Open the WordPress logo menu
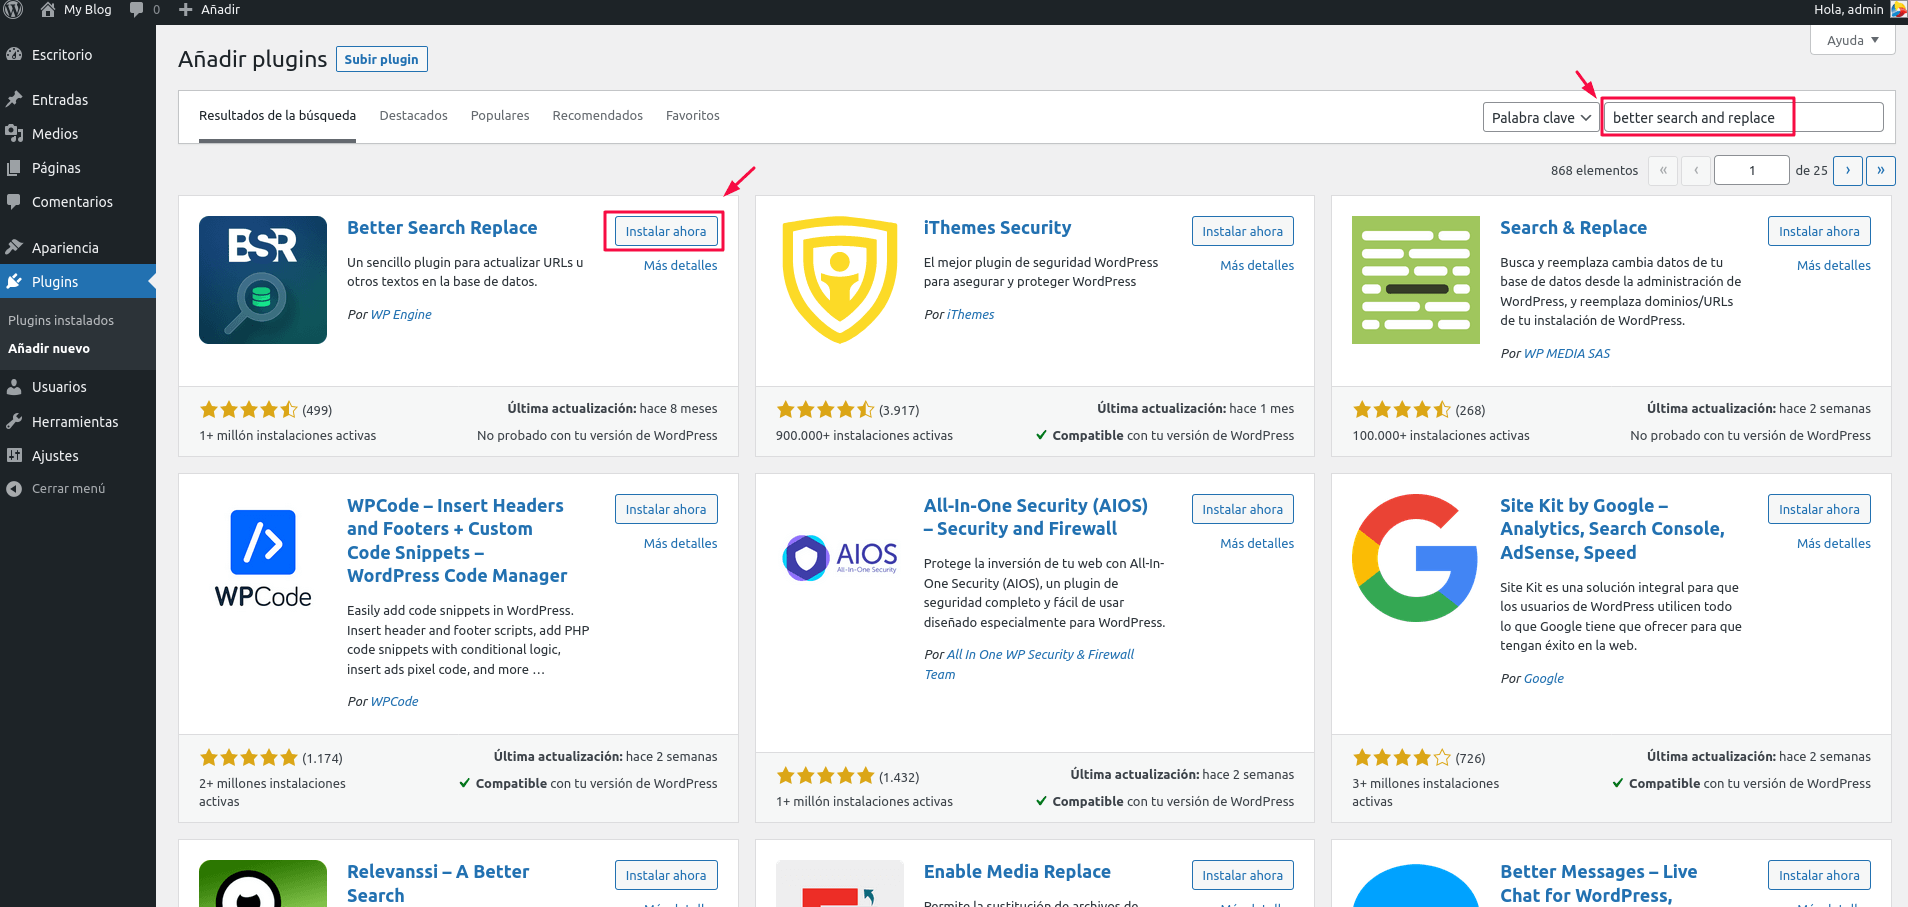Screen dimensions: 1908x907 click(14, 9)
